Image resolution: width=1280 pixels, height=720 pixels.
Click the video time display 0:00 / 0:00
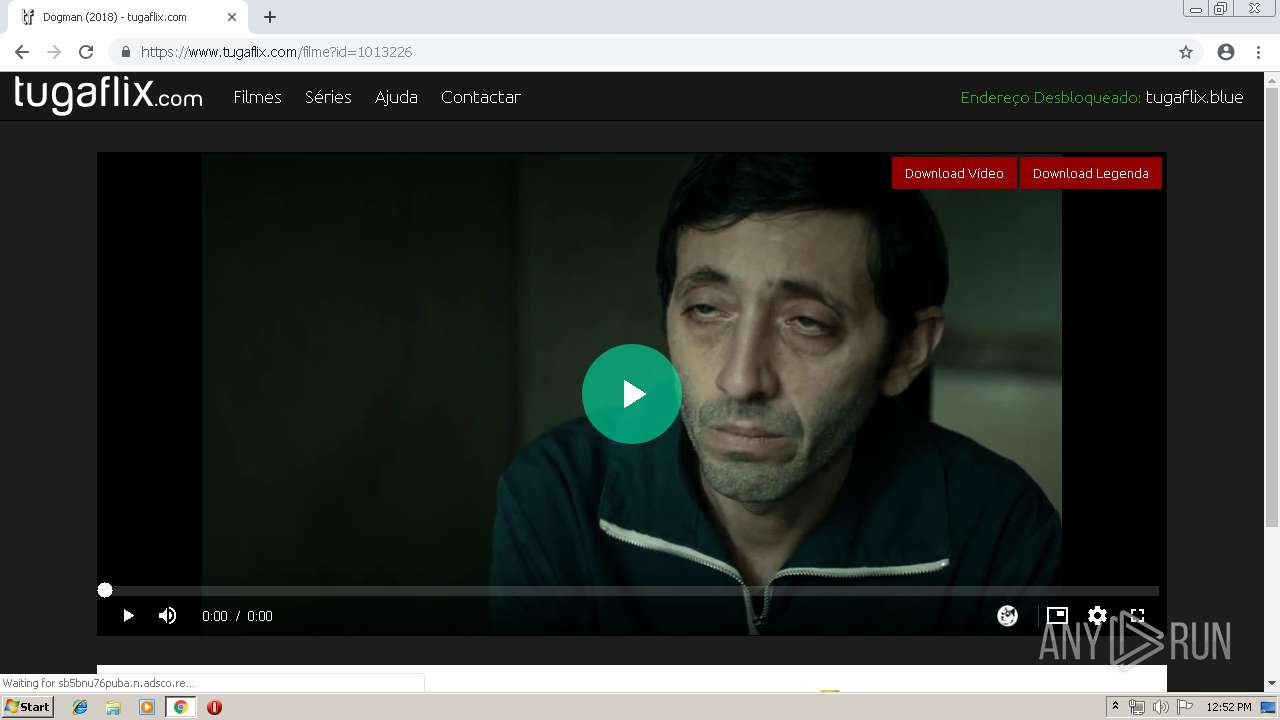point(237,616)
